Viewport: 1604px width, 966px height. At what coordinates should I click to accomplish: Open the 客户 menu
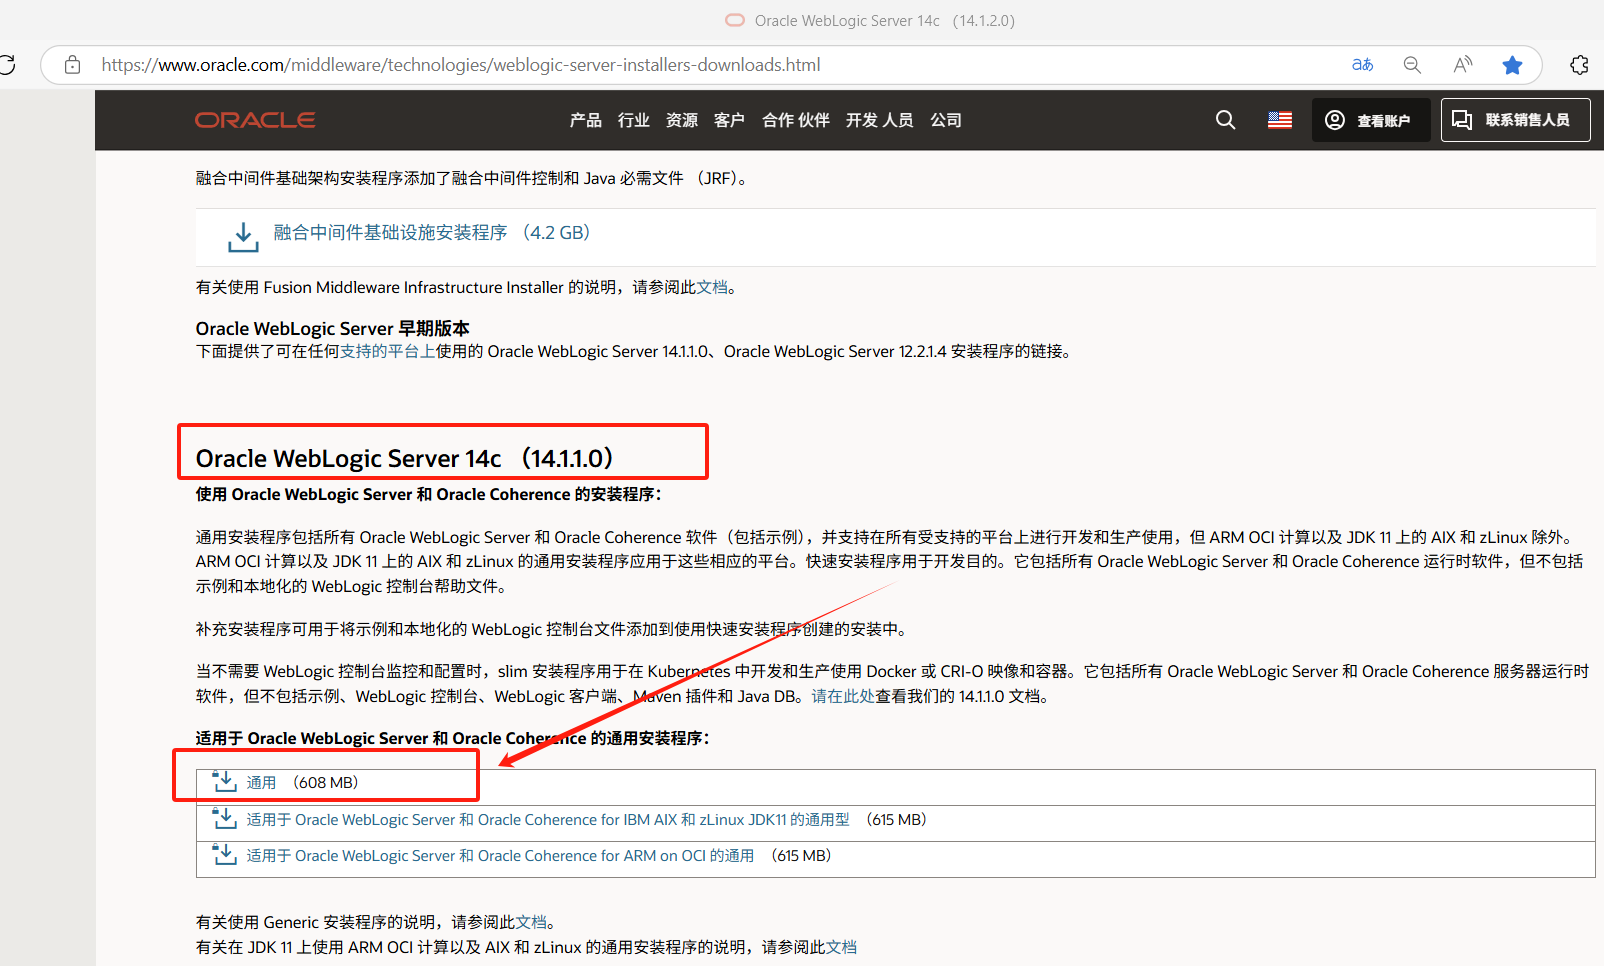point(730,120)
